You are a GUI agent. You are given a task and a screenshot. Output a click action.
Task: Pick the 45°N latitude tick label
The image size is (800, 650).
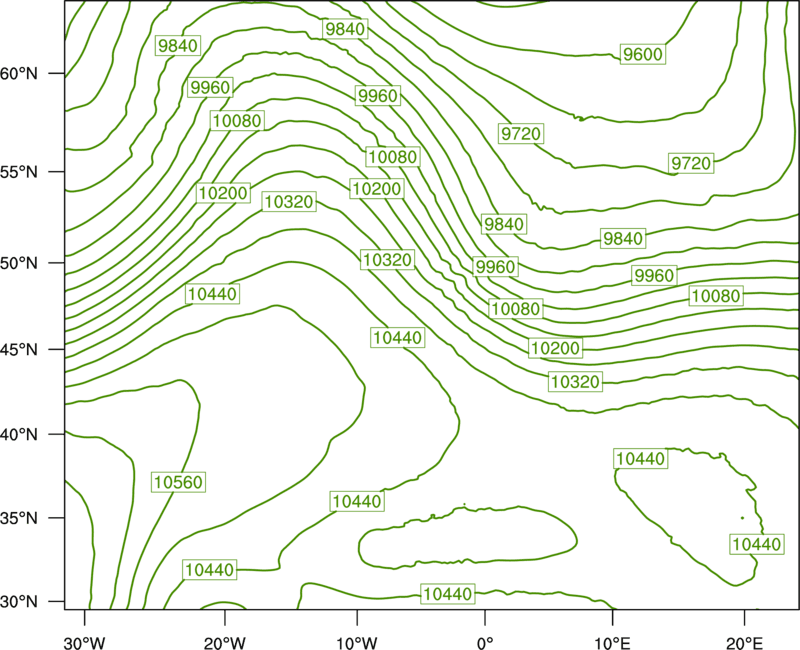[19, 349]
